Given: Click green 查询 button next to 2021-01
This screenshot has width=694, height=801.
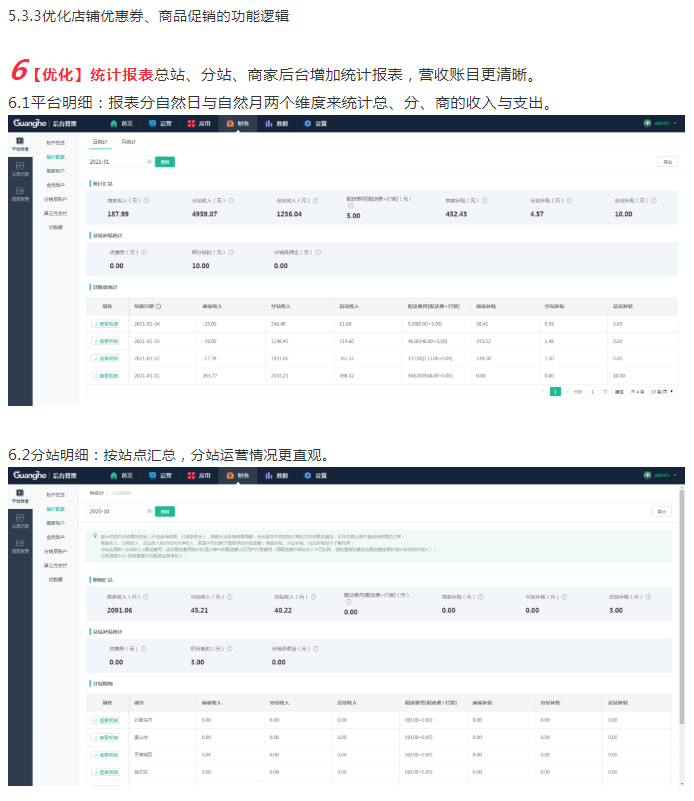Looking at the screenshot, I should tap(165, 161).
